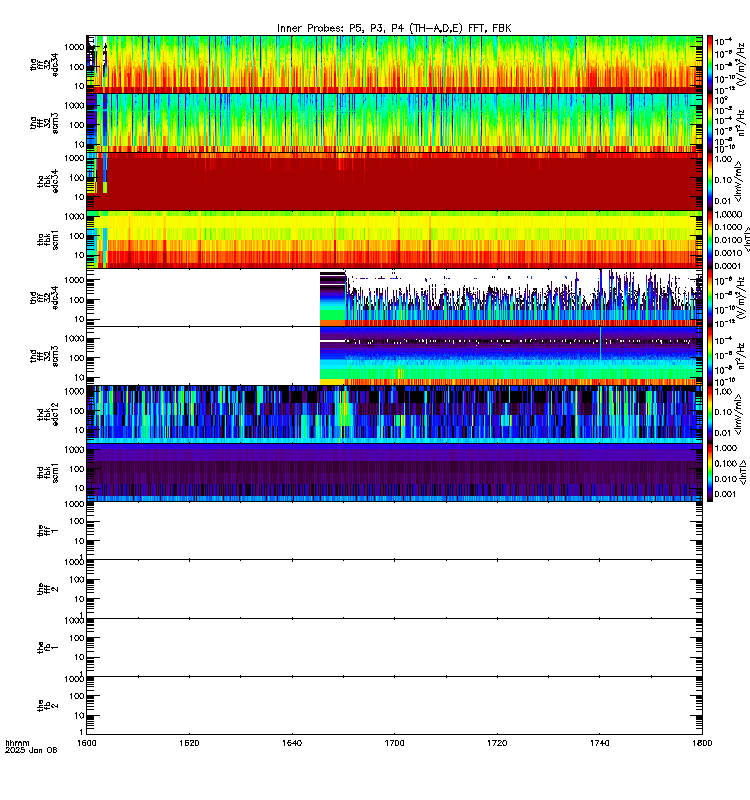Click the empty 'the fb 2' plot panel
Viewport: 750px width, 800px height.
pos(394,706)
